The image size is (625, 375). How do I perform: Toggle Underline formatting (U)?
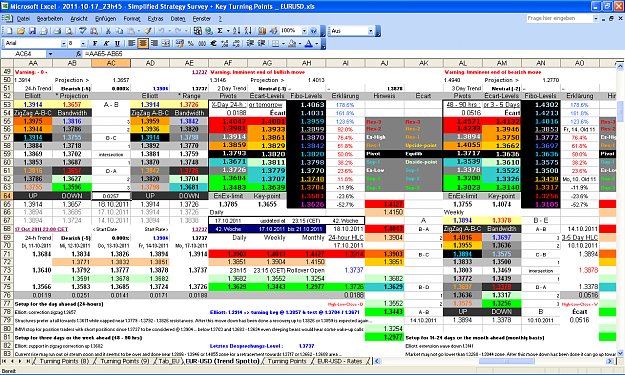point(117,43)
